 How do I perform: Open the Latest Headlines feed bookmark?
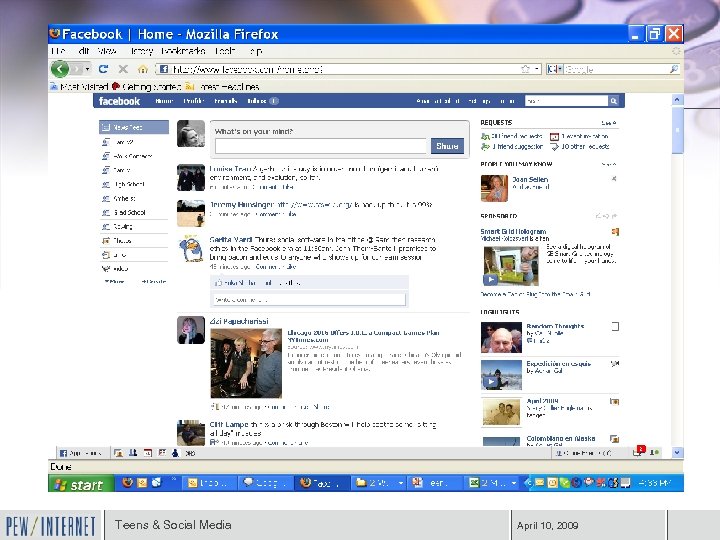pos(223,86)
